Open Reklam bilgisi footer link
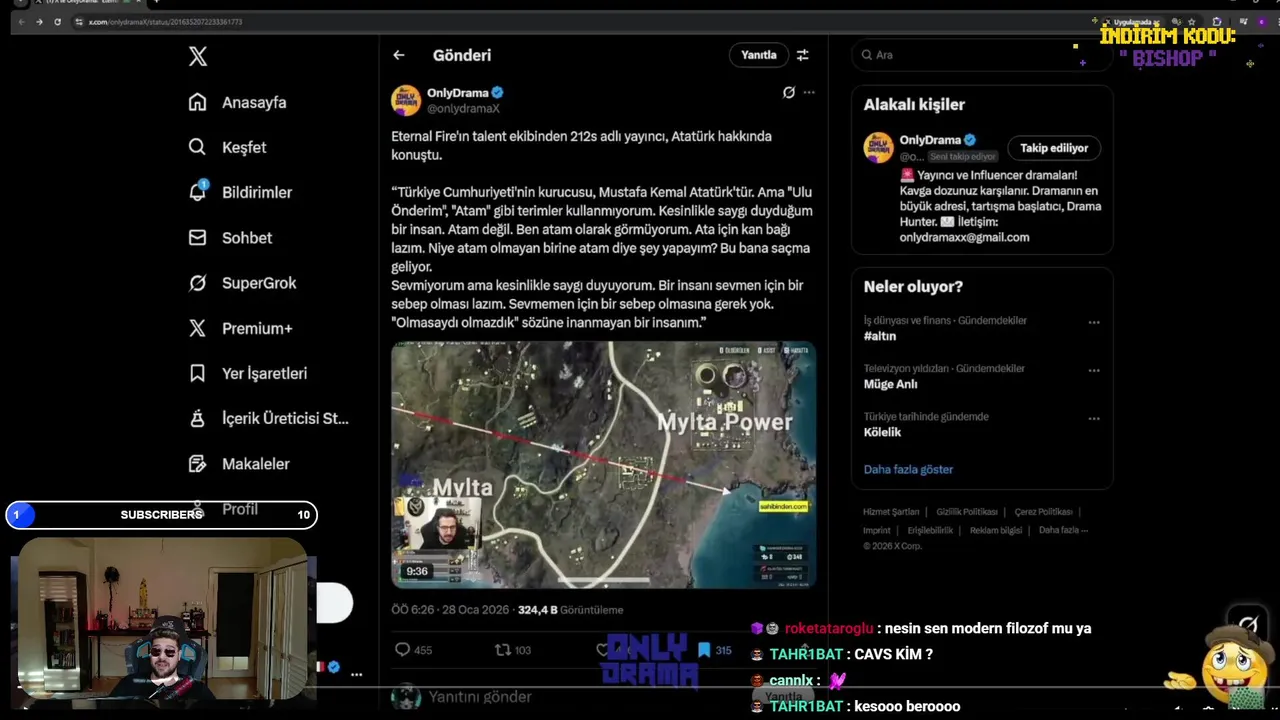 [x=996, y=530]
